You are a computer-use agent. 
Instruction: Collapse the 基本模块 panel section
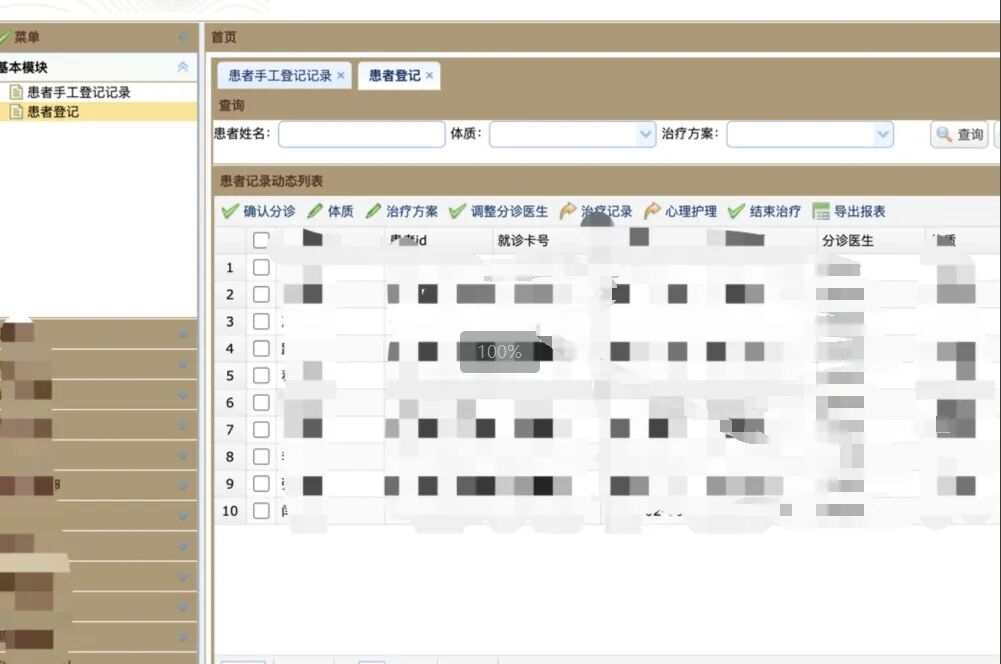182,67
